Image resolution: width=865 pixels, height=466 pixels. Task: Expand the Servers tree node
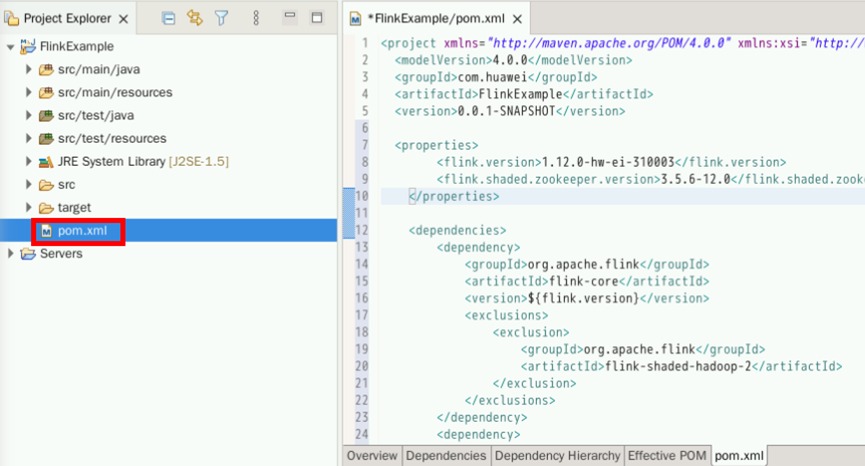(11, 254)
